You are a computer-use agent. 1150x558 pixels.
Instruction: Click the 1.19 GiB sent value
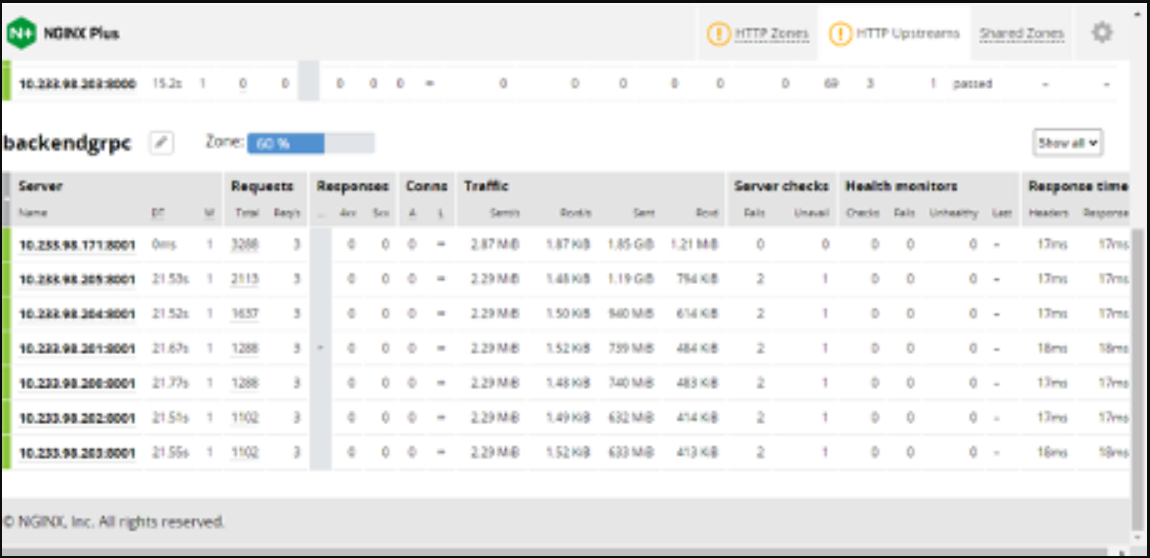click(630, 279)
